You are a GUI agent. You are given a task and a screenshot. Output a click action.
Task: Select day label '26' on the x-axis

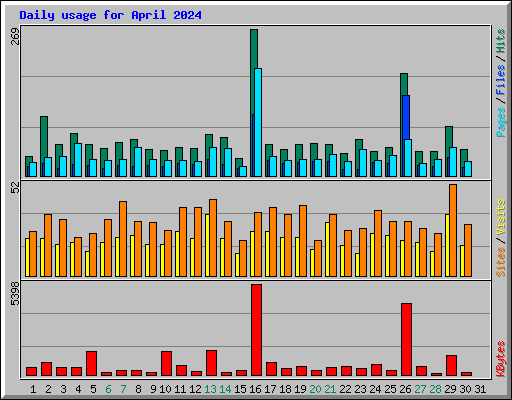point(405,389)
